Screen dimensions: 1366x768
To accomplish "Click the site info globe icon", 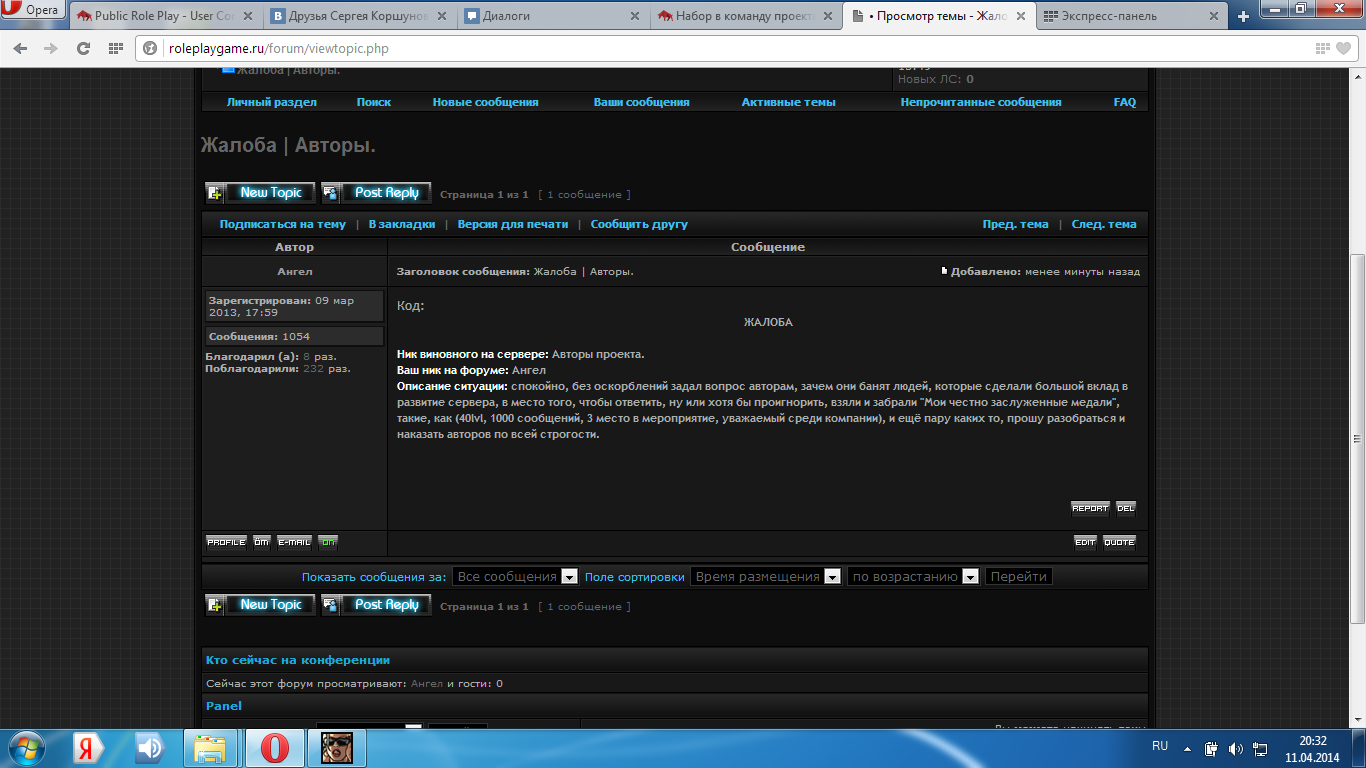I will (151, 48).
